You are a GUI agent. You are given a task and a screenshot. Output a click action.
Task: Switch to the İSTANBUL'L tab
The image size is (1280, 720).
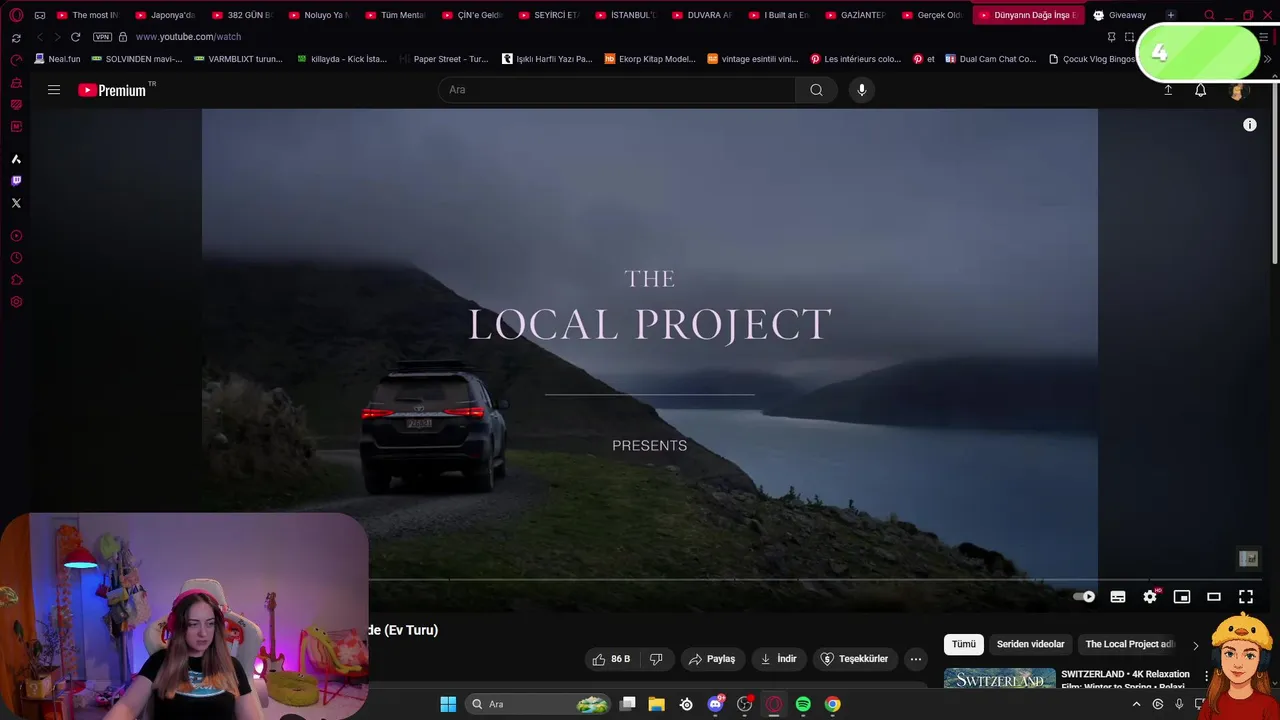626,15
